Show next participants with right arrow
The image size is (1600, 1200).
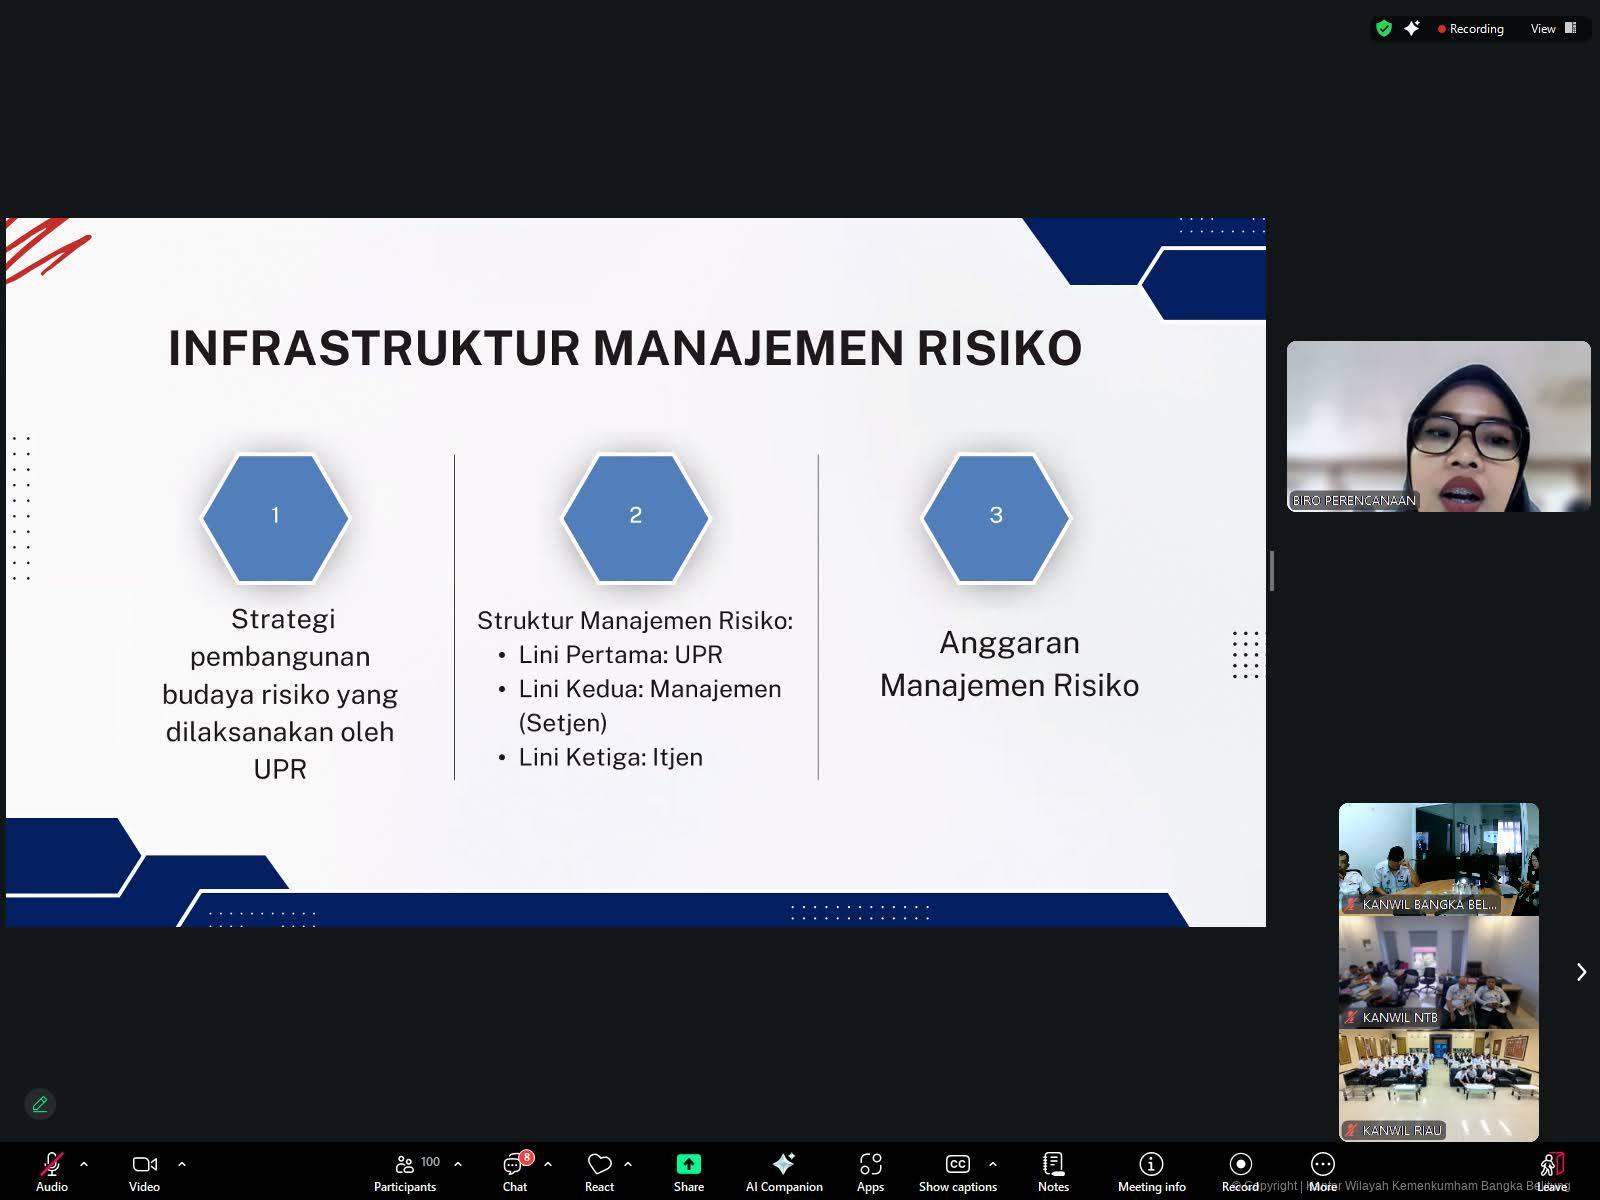tap(1581, 972)
